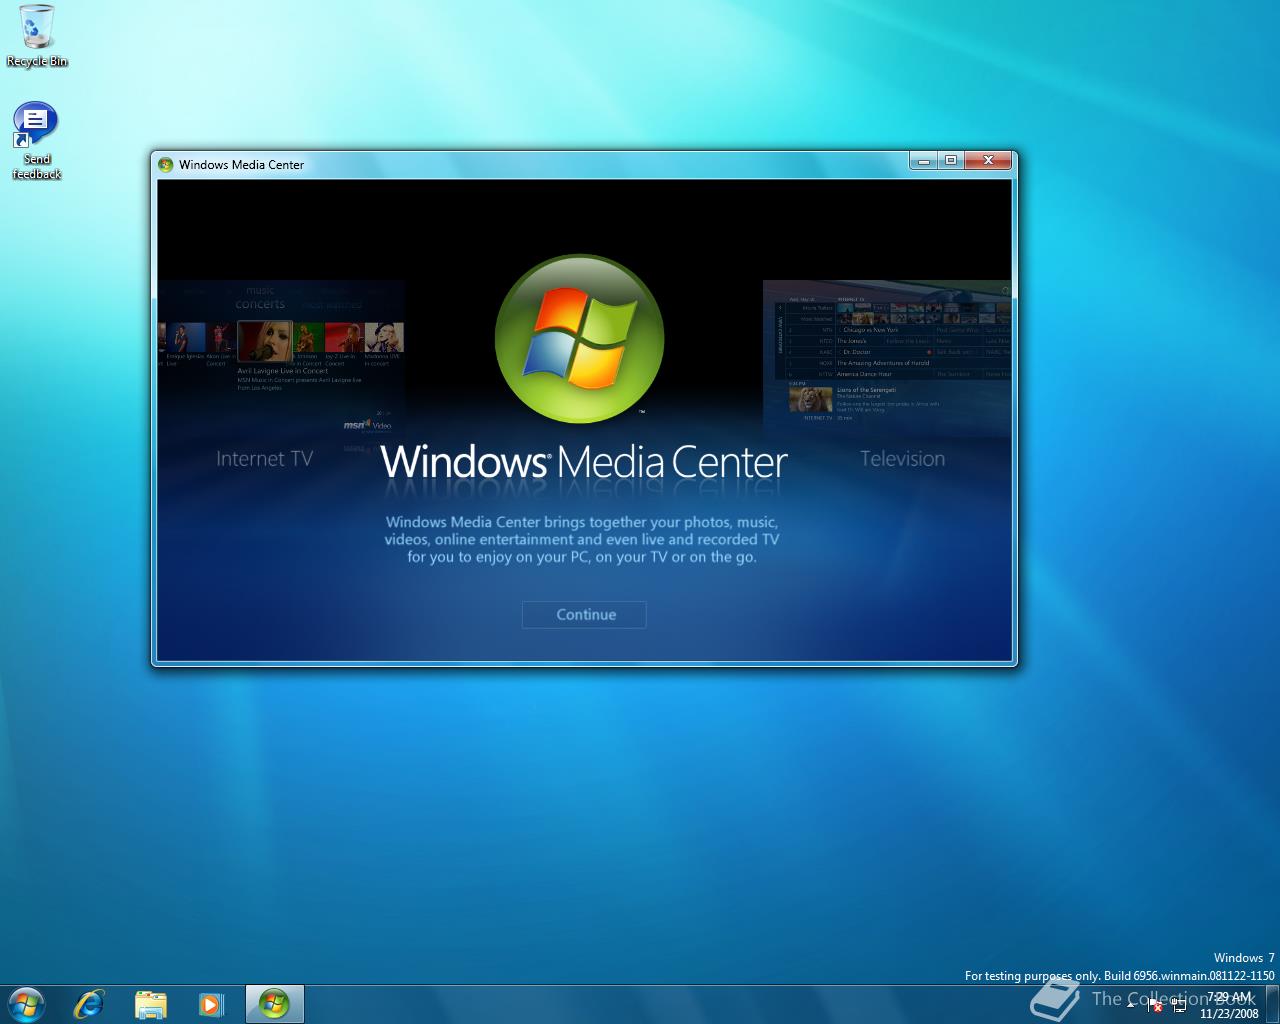Screen dimensions: 1280x1024
Task: Click the clock showing 7:29 AM
Action: 1229,1005
